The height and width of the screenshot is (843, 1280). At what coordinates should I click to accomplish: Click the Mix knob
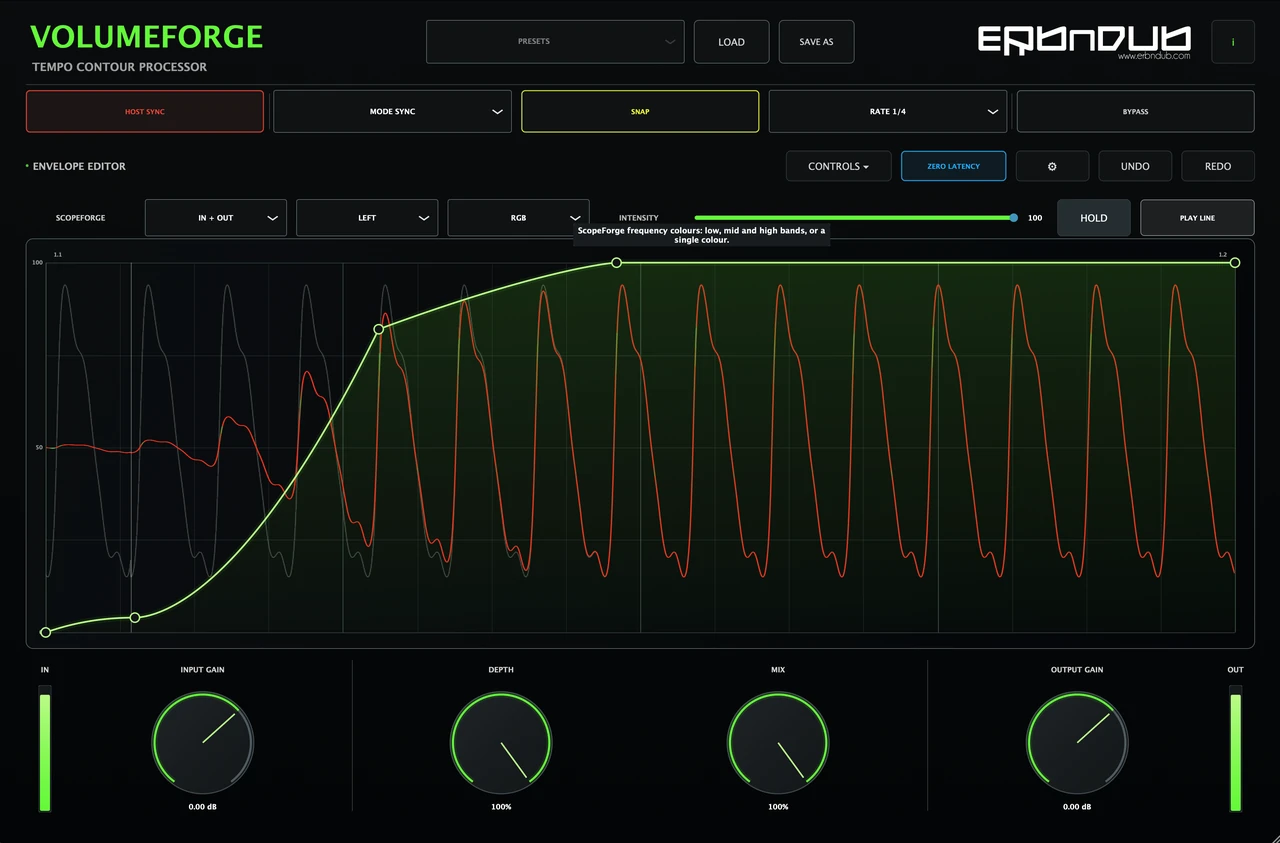click(x=778, y=743)
